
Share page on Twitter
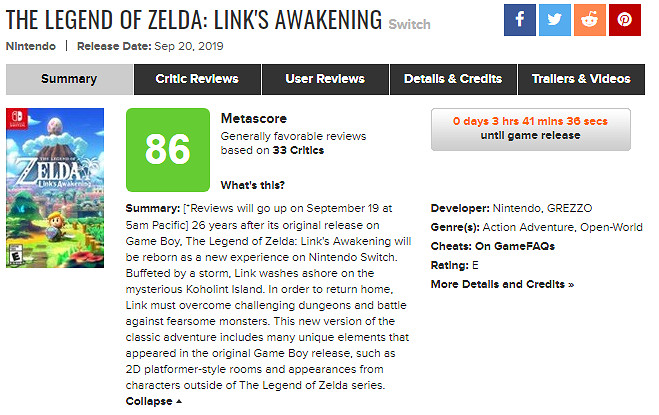coord(554,20)
